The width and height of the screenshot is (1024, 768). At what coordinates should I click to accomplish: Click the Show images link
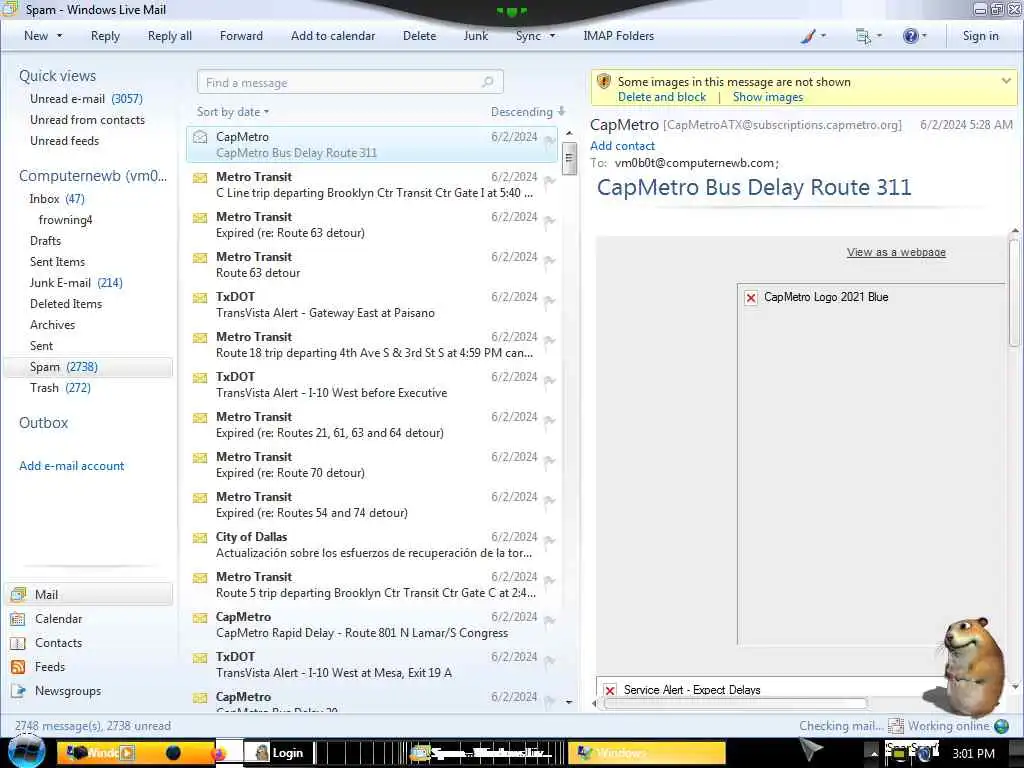pos(767,97)
